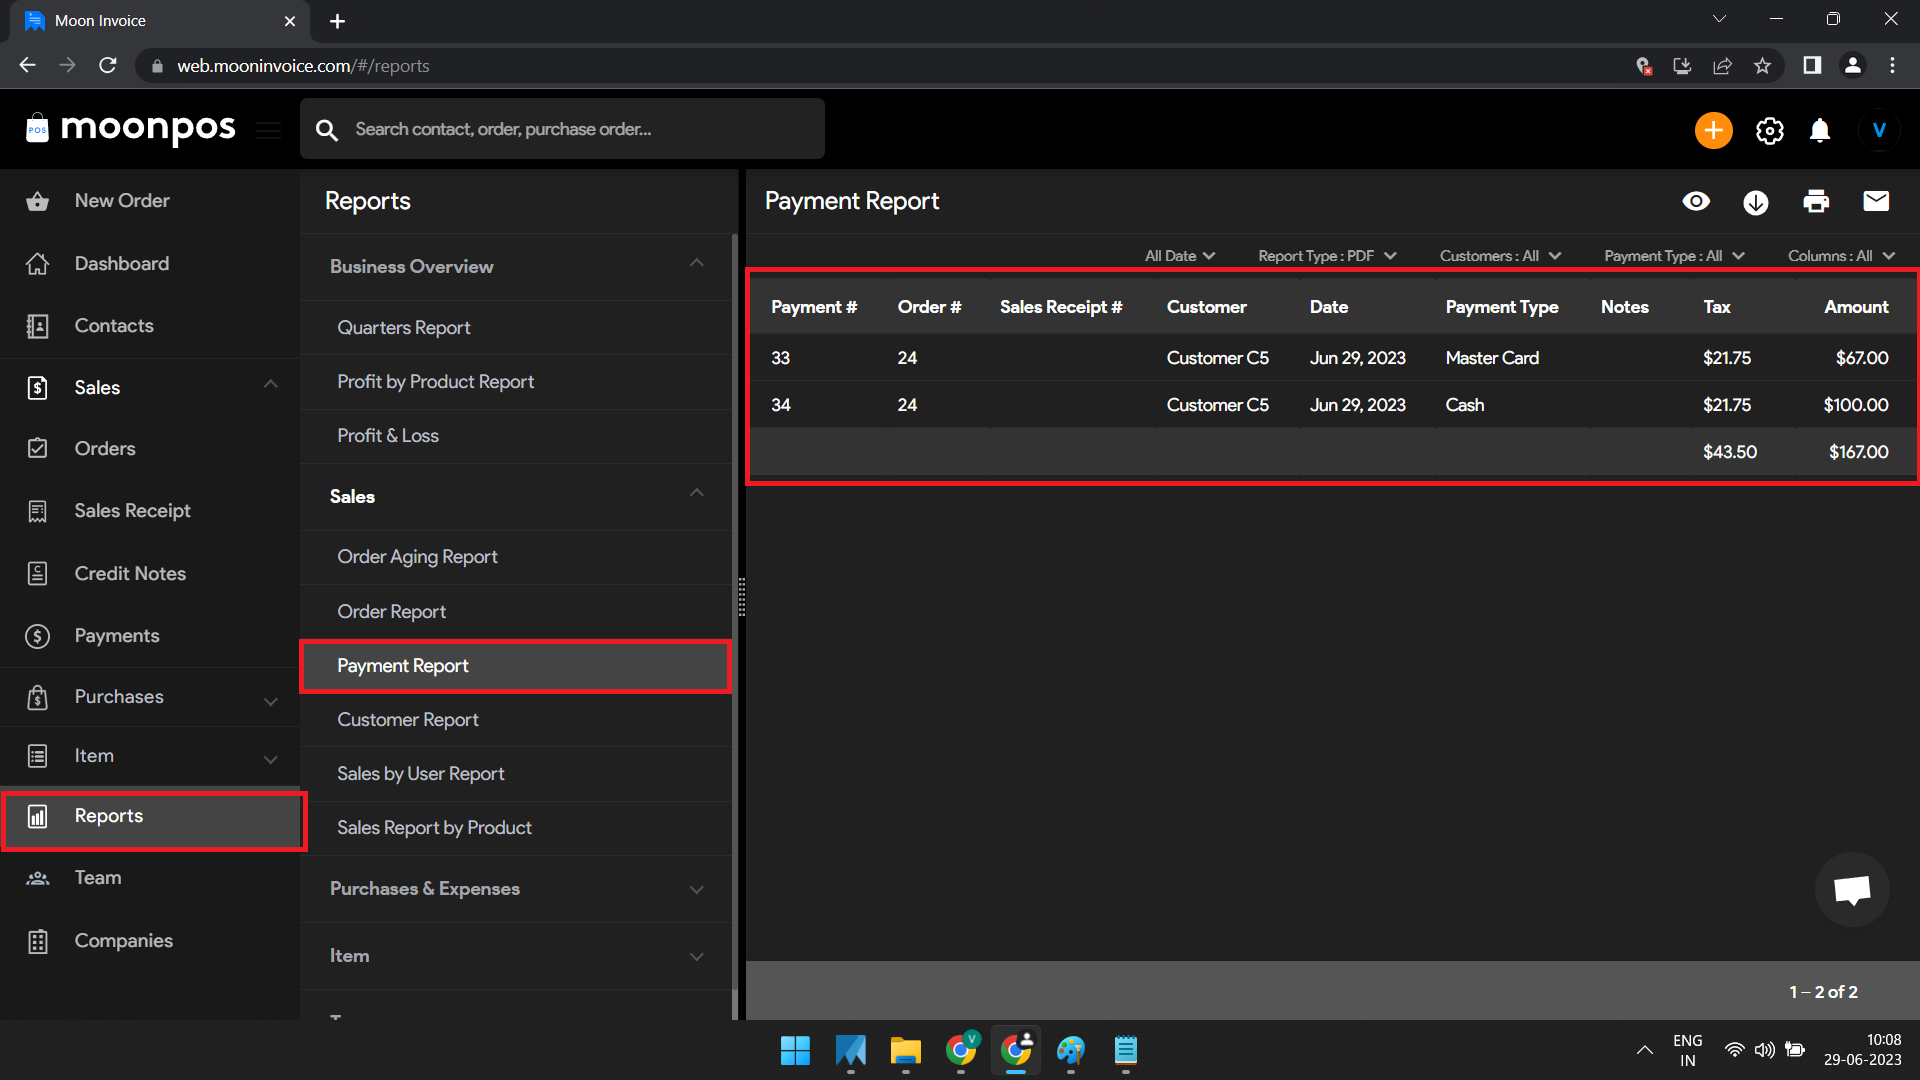Viewport: 1920px width, 1080px height.
Task: Open the Sales by User Report
Action: [x=420, y=773]
